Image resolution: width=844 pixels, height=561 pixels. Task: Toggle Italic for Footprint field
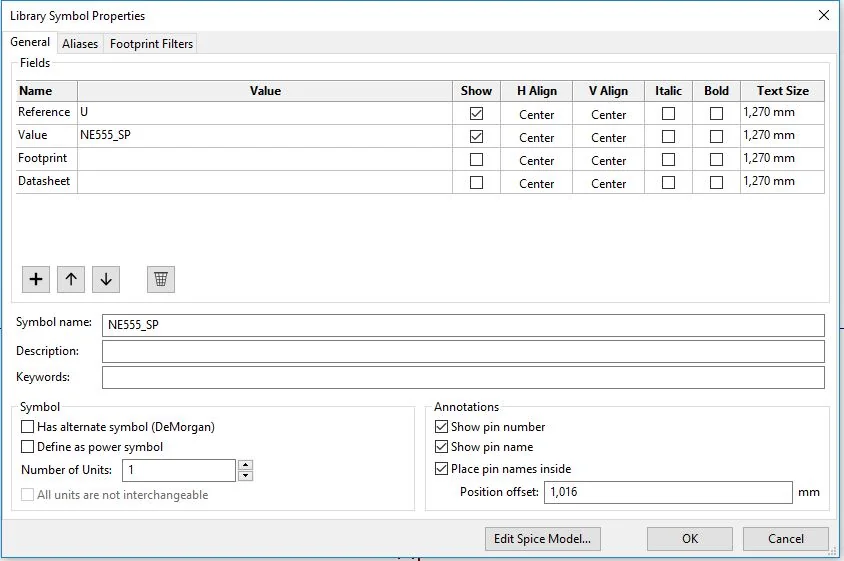coord(668,160)
